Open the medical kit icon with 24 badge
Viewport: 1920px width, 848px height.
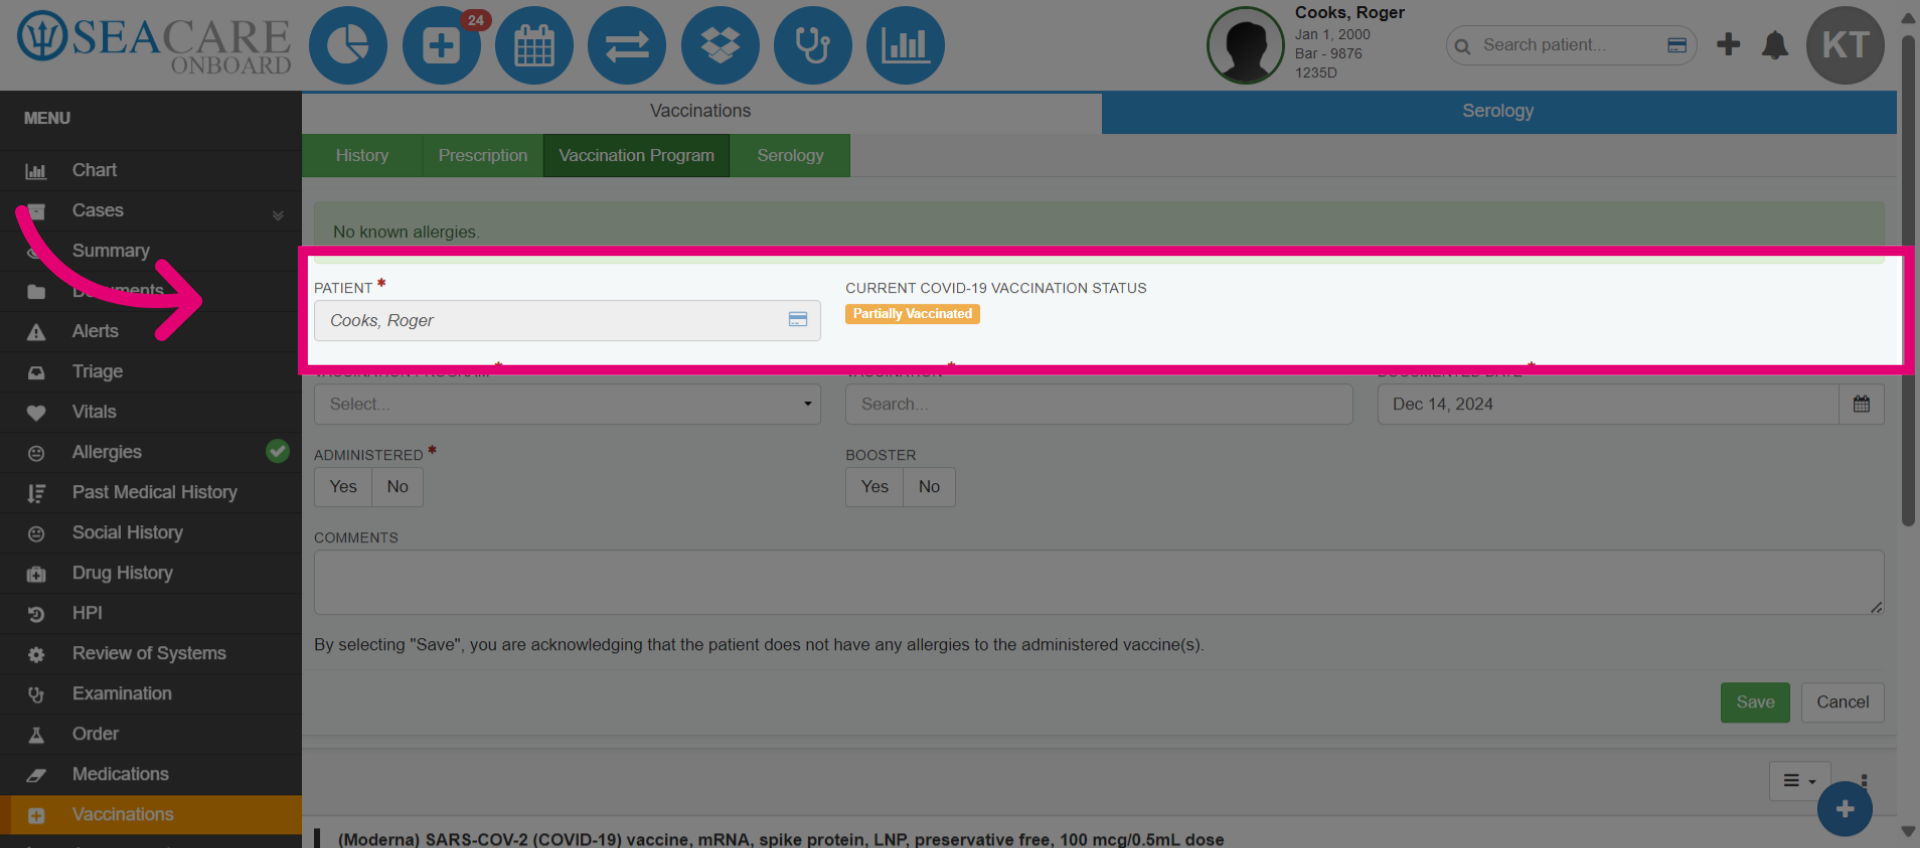[441, 46]
